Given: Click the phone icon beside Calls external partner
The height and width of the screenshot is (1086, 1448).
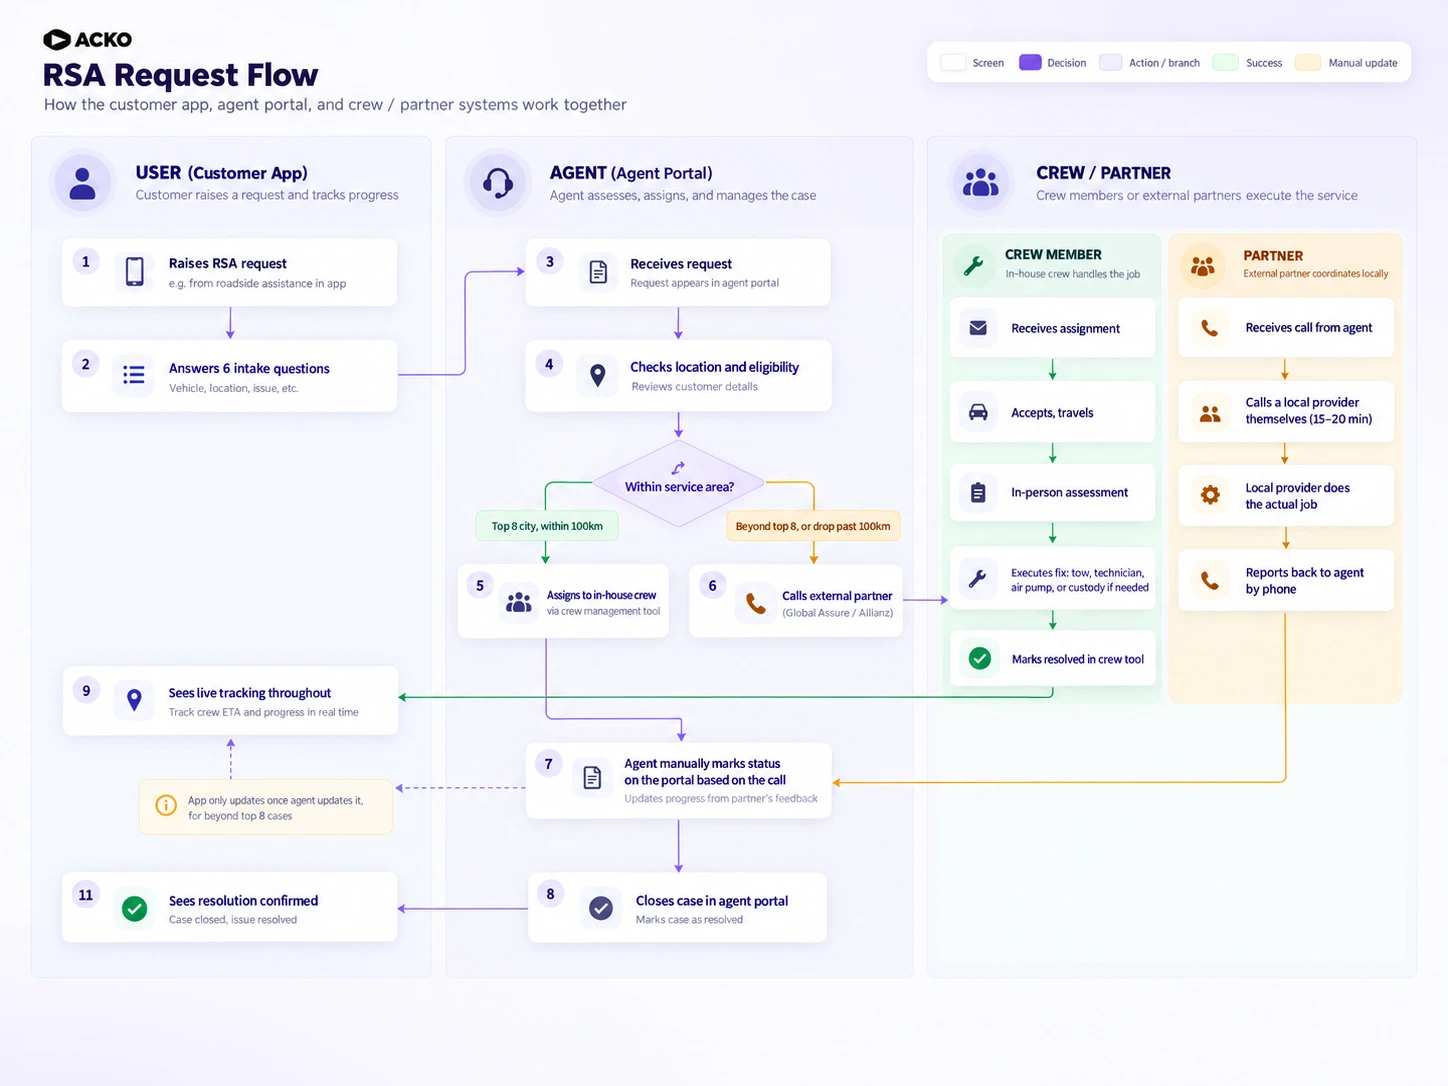Looking at the screenshot, I should [756, 602].
